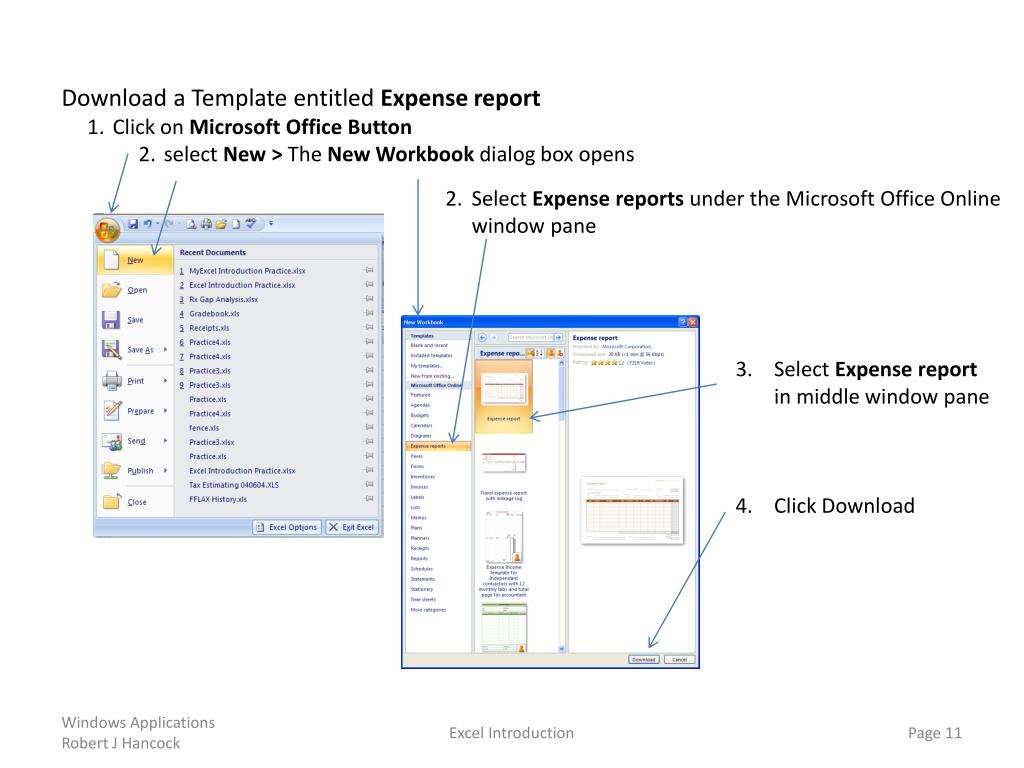1024x768 pixels.
Task: Open recent file FFLAX History.xls
Action: [x=217, y=500]
